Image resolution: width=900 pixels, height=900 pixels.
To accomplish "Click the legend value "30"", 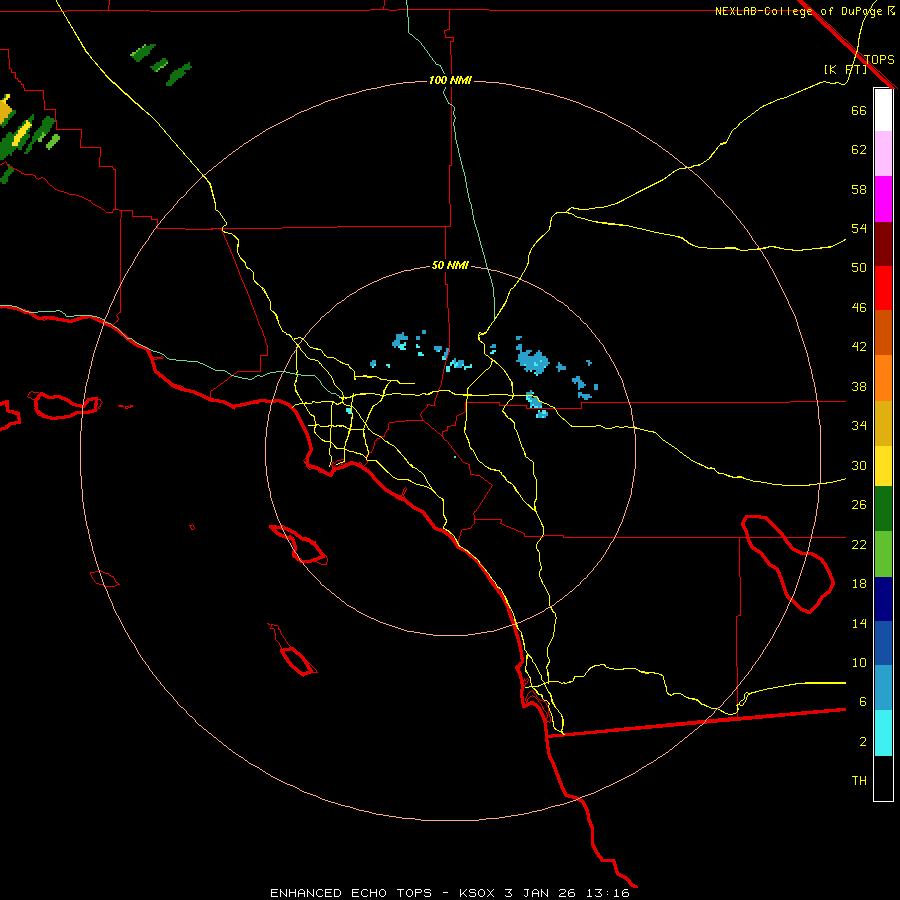I will click(x=859, y=465).
